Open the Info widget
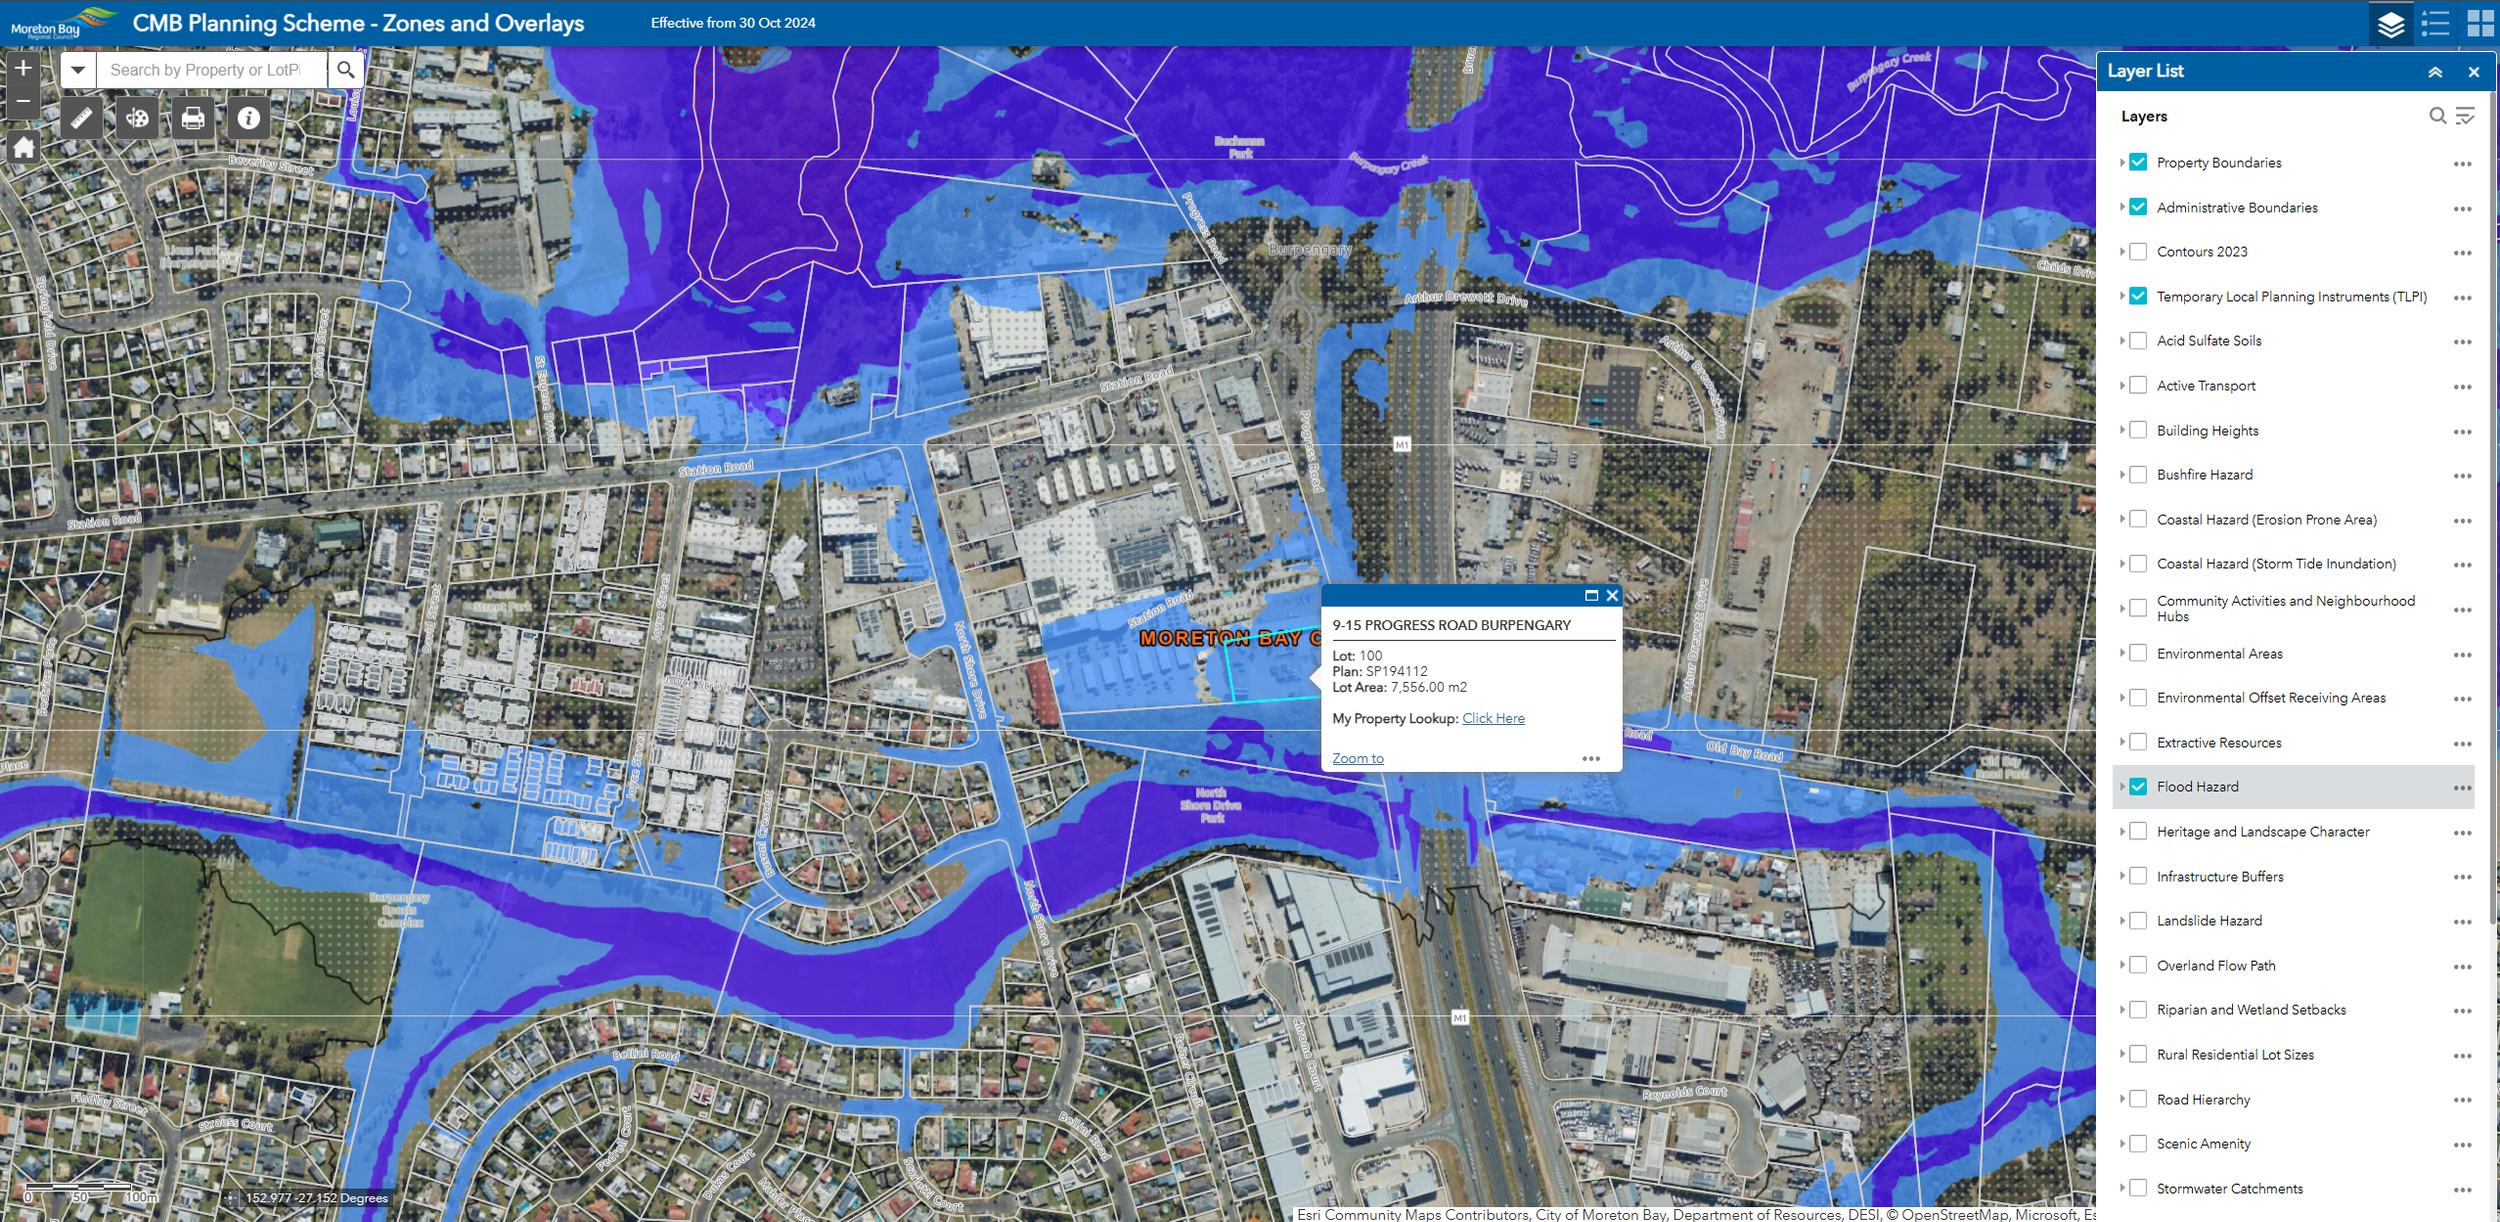The image size is (2500, 1222). click(249, 119)
